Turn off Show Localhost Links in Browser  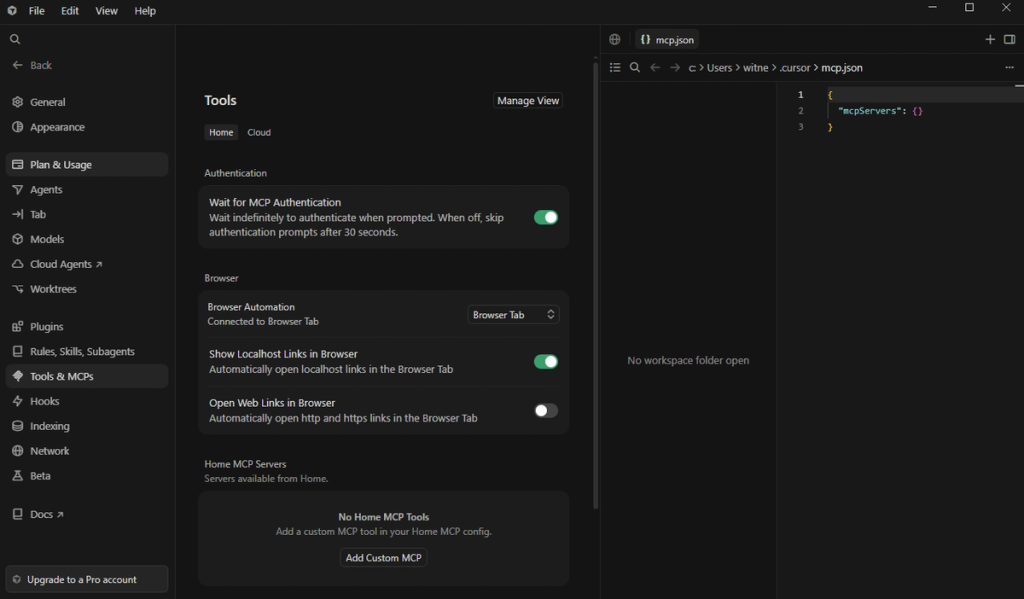point(546,361)
